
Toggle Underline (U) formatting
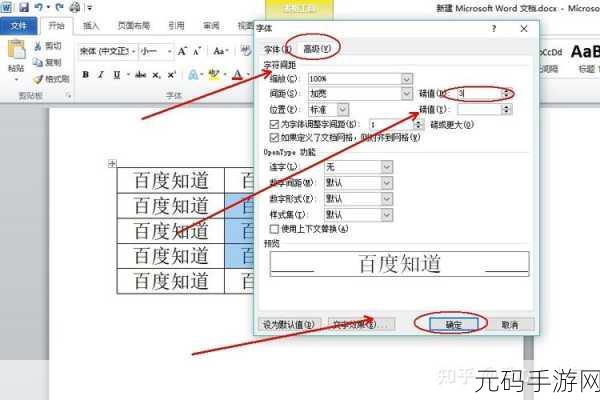117,75
